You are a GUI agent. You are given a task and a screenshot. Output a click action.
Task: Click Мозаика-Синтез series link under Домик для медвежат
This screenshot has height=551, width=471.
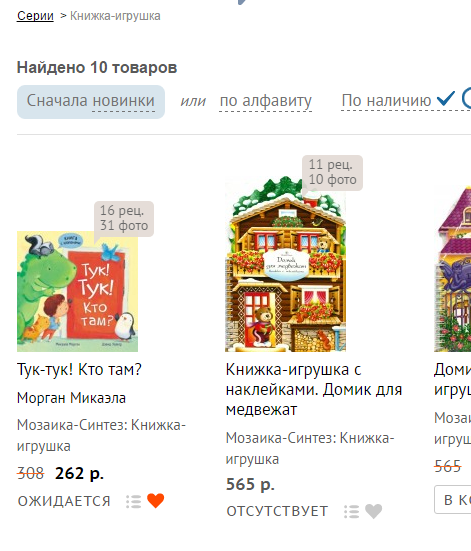310,449
